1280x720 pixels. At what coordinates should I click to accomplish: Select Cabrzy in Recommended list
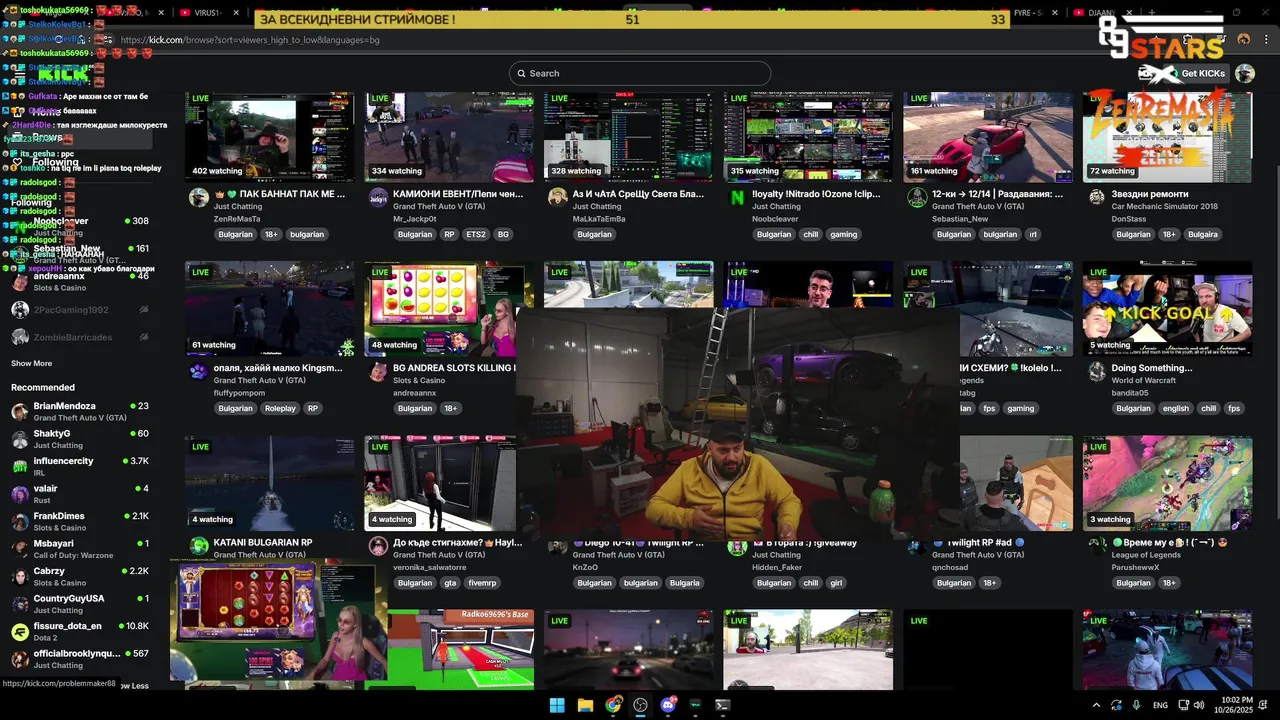pos(80,576)
